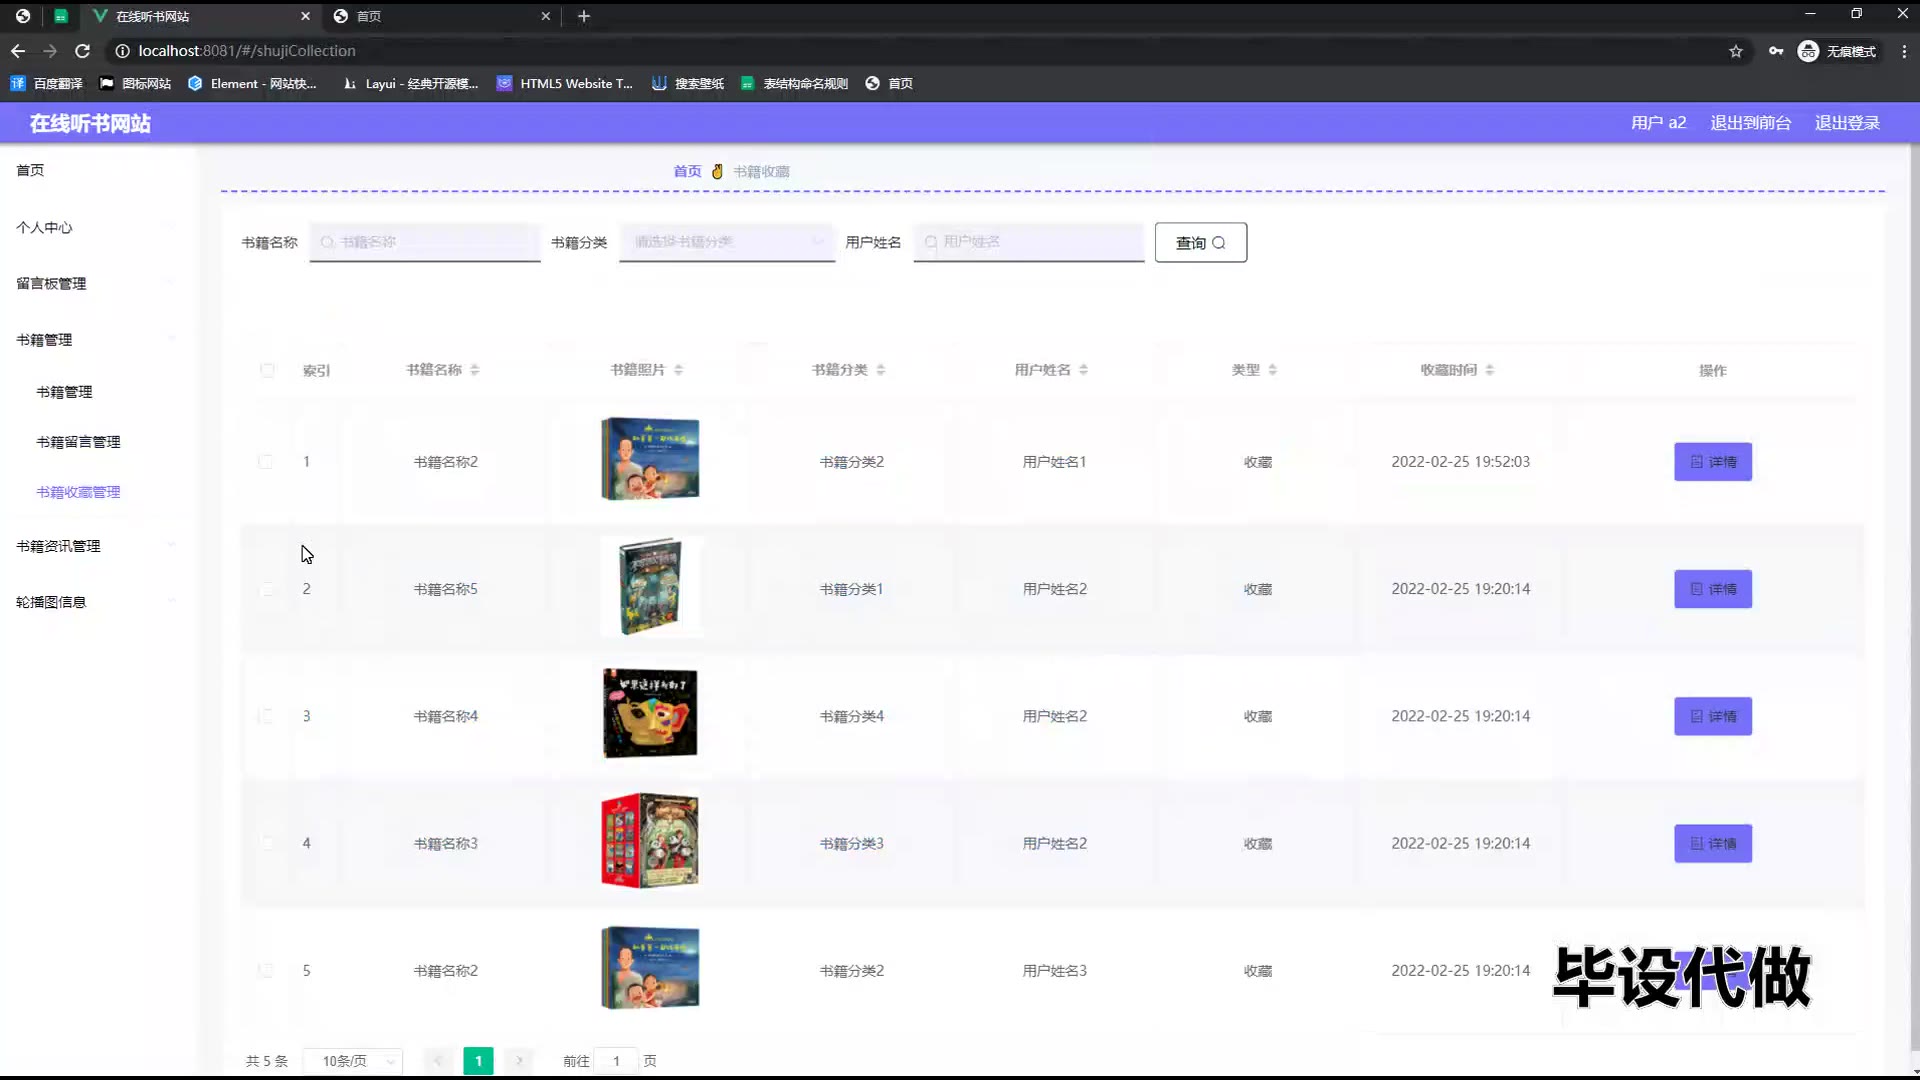Image resolution: width=1920 pixels, height=1080 pixels.
Task: Bookmark this page with the star icon
Action: coord(1736,51)
